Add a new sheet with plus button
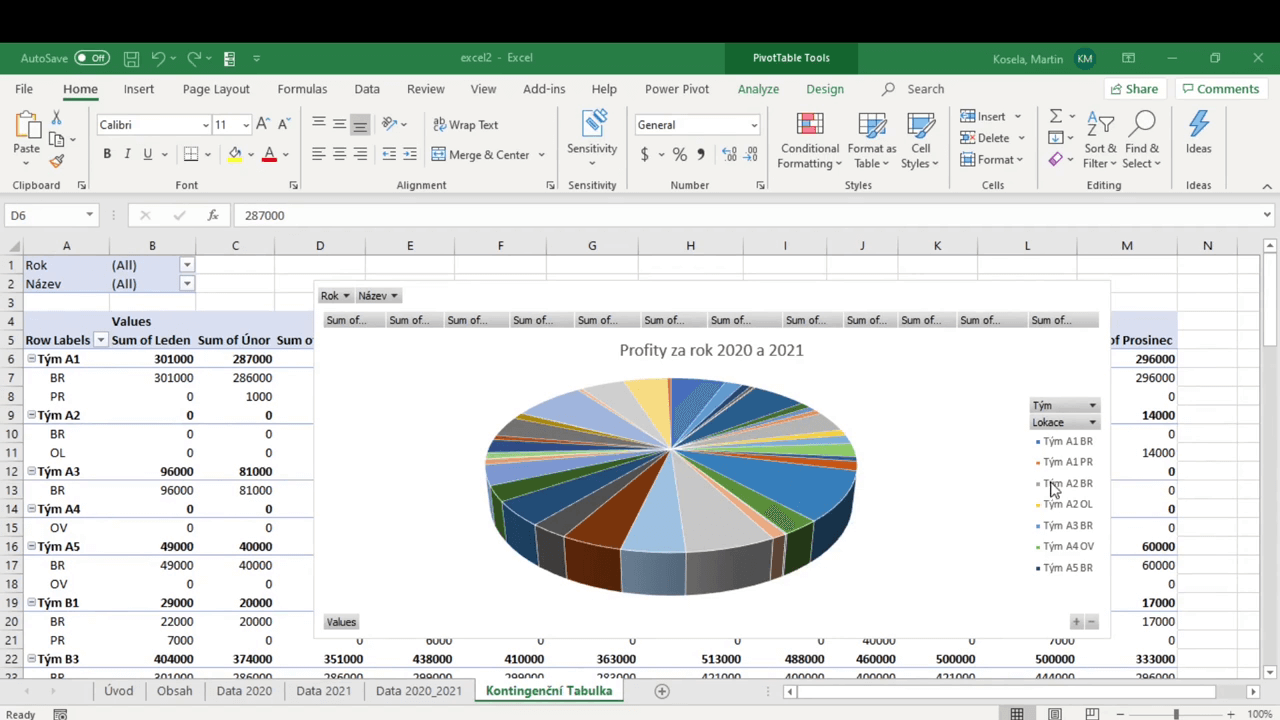Viewport: 1280px width, 720px height. tap(661, 691)
